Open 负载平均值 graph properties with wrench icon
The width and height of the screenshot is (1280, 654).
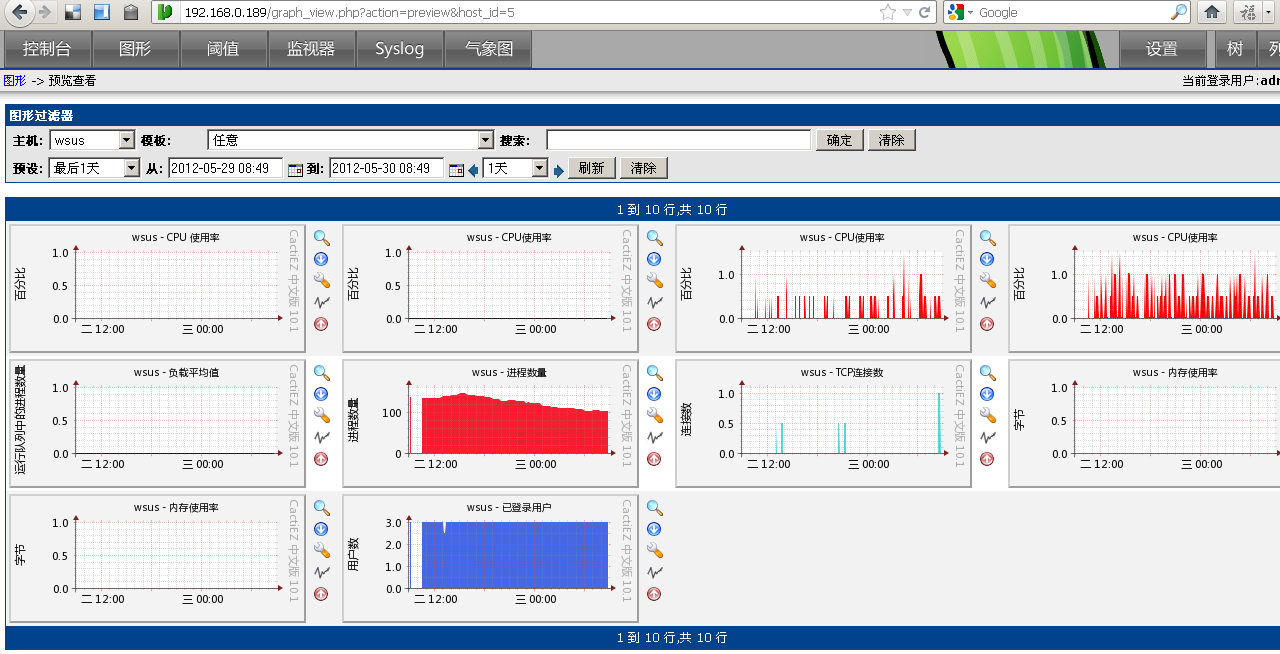pos(321,415)
